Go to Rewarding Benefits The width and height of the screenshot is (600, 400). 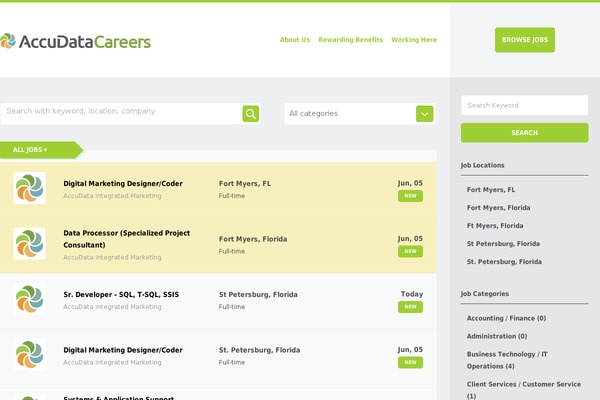[351, 39]
